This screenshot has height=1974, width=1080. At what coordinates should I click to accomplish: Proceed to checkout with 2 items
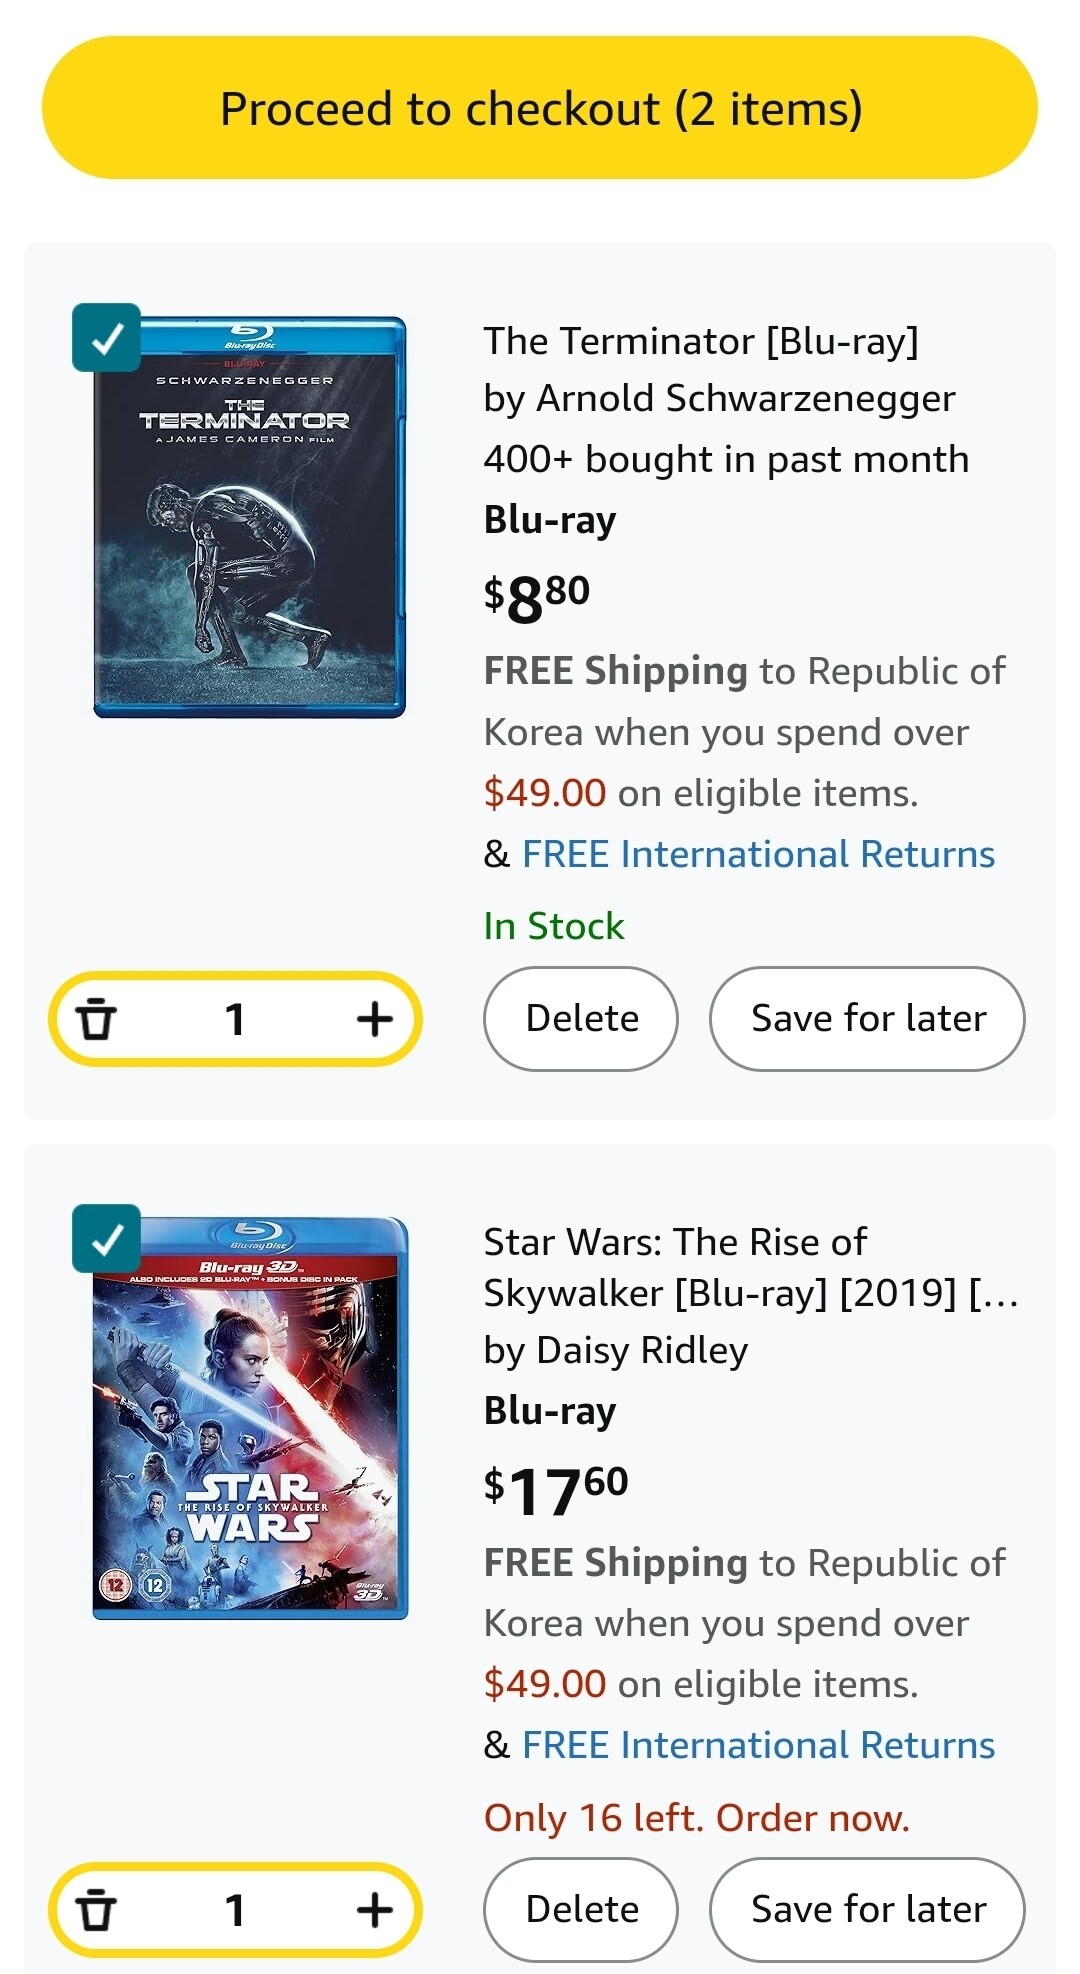[540, 108]
